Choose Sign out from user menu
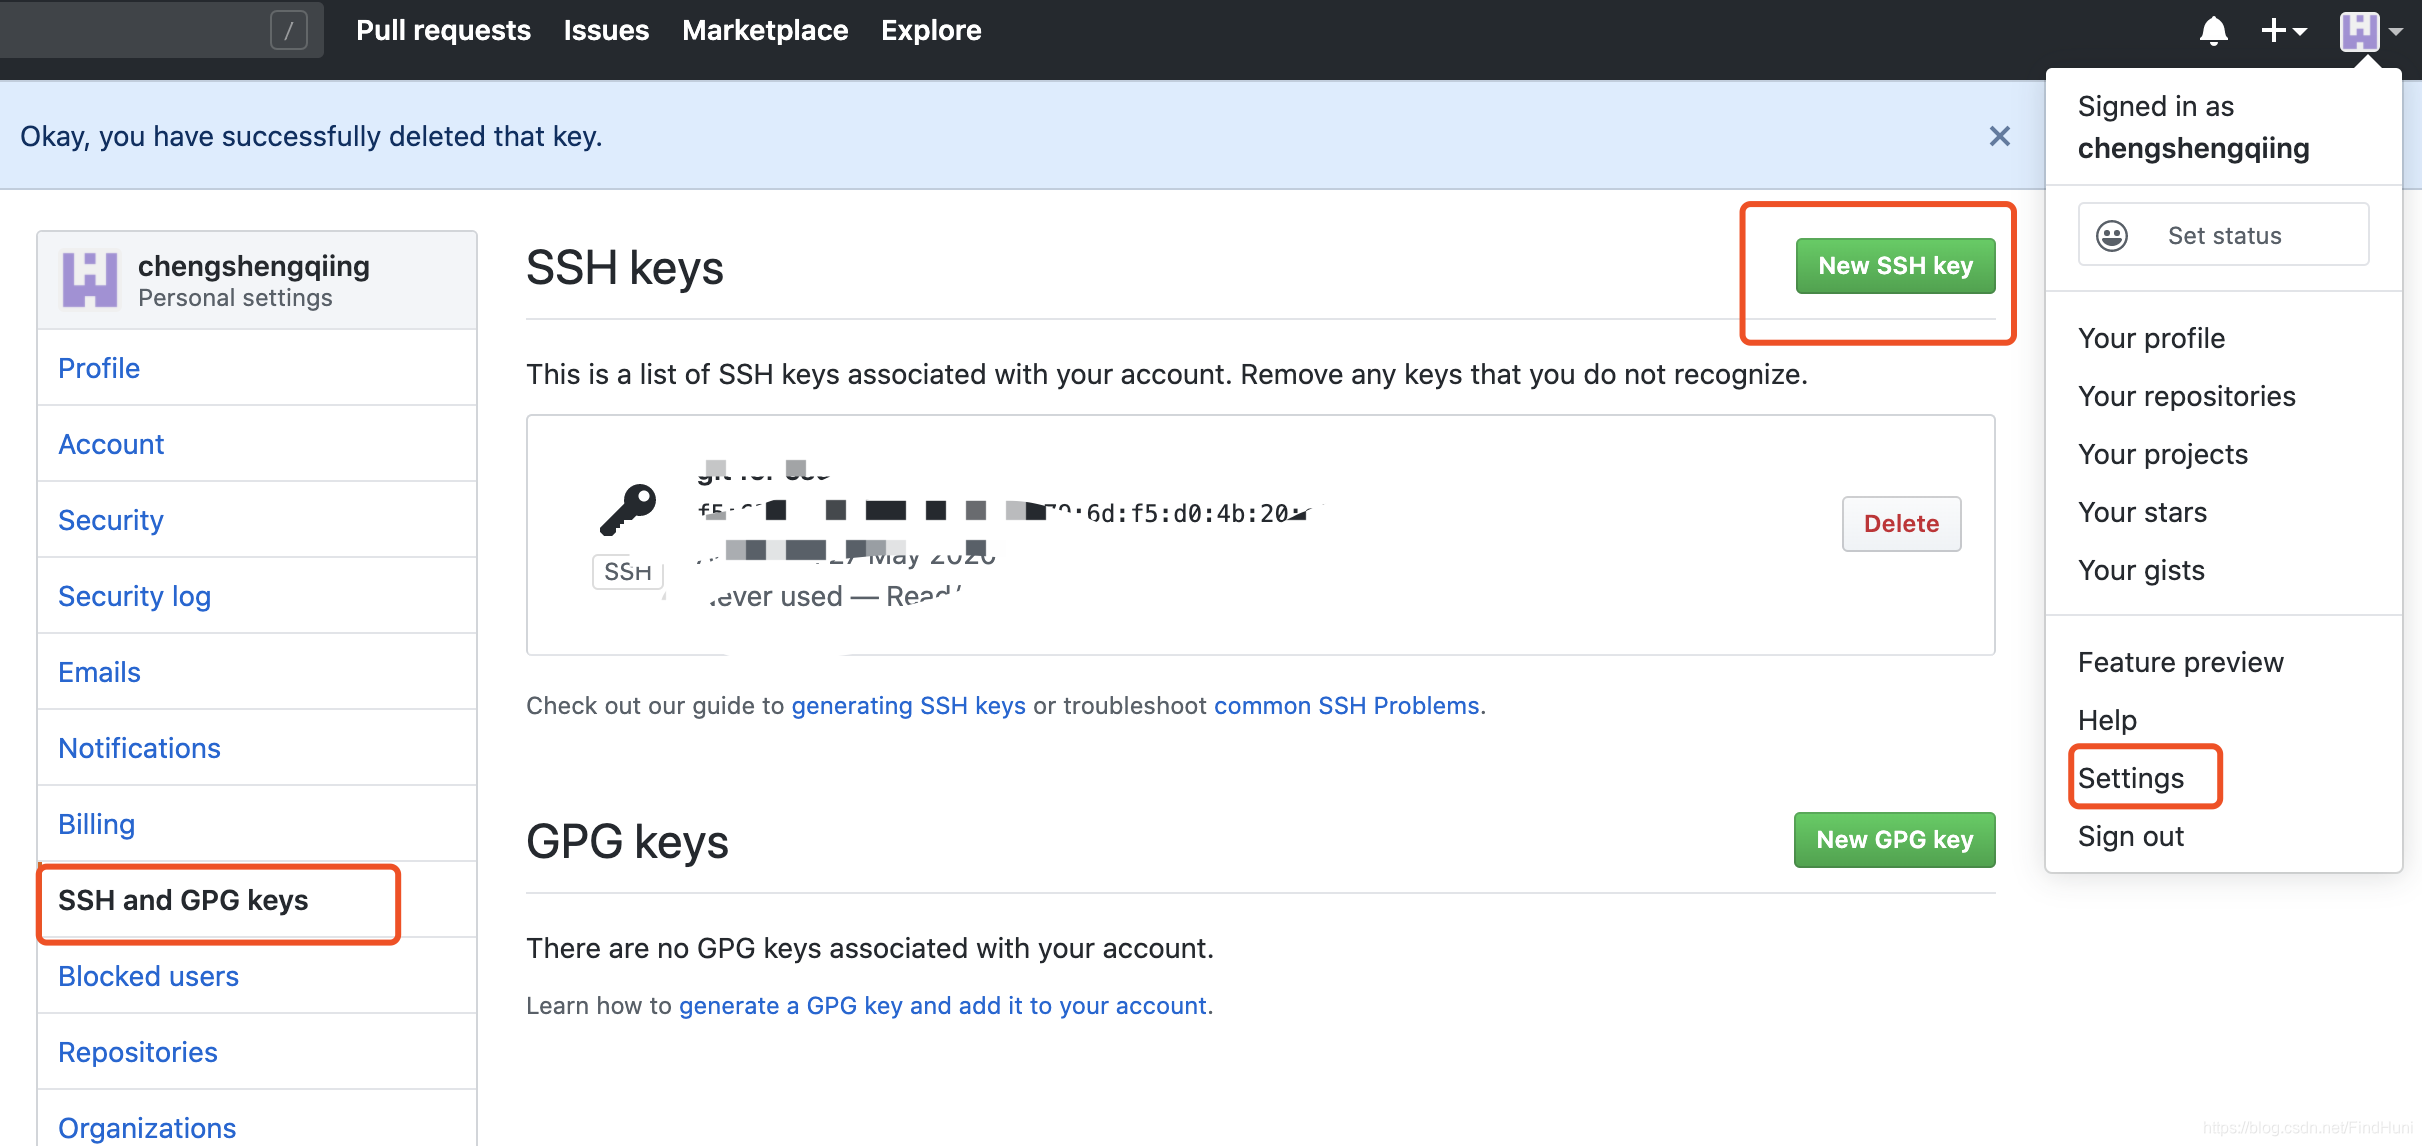Screen dimensions: 2422x1146 tap(2130, 836)
